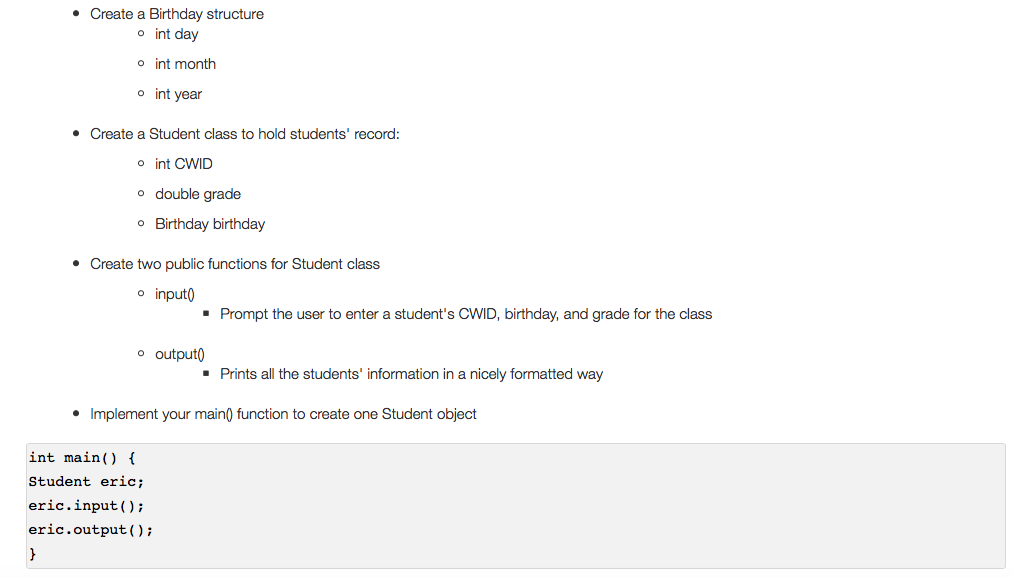Select the "input()" sub-bullet text
Viewport: 1013px width, 577px height.
click(174, 294)
